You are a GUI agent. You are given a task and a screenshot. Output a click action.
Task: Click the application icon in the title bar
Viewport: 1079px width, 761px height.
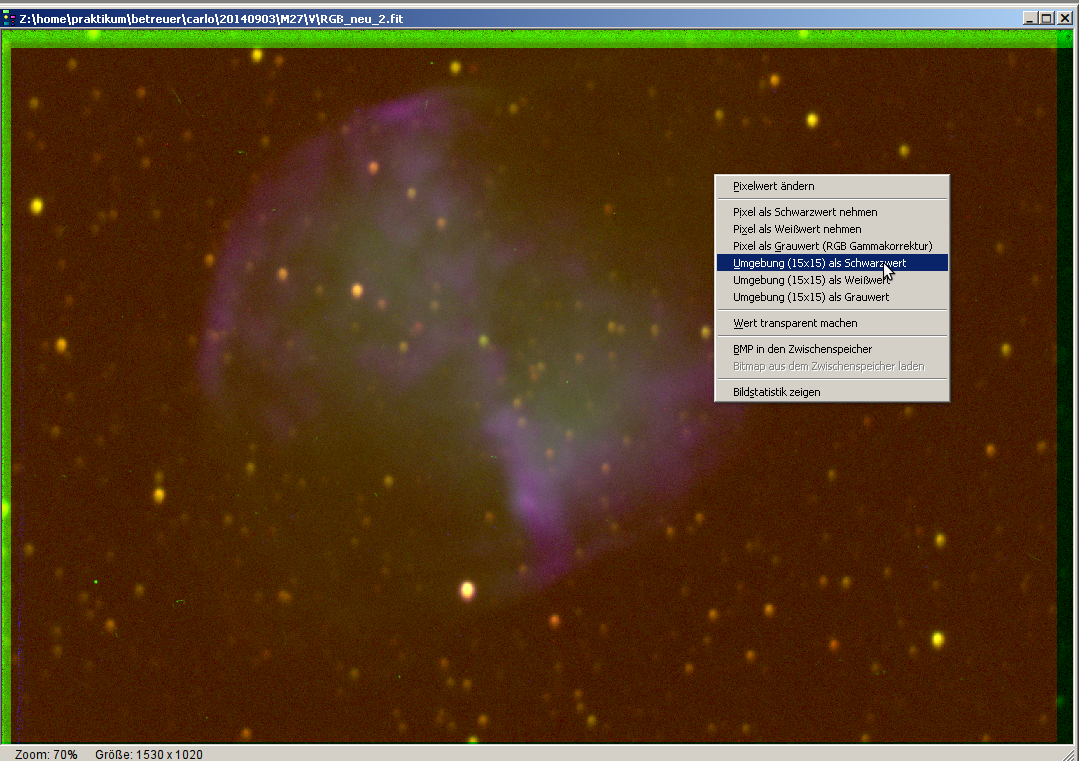tap(9, 18)
